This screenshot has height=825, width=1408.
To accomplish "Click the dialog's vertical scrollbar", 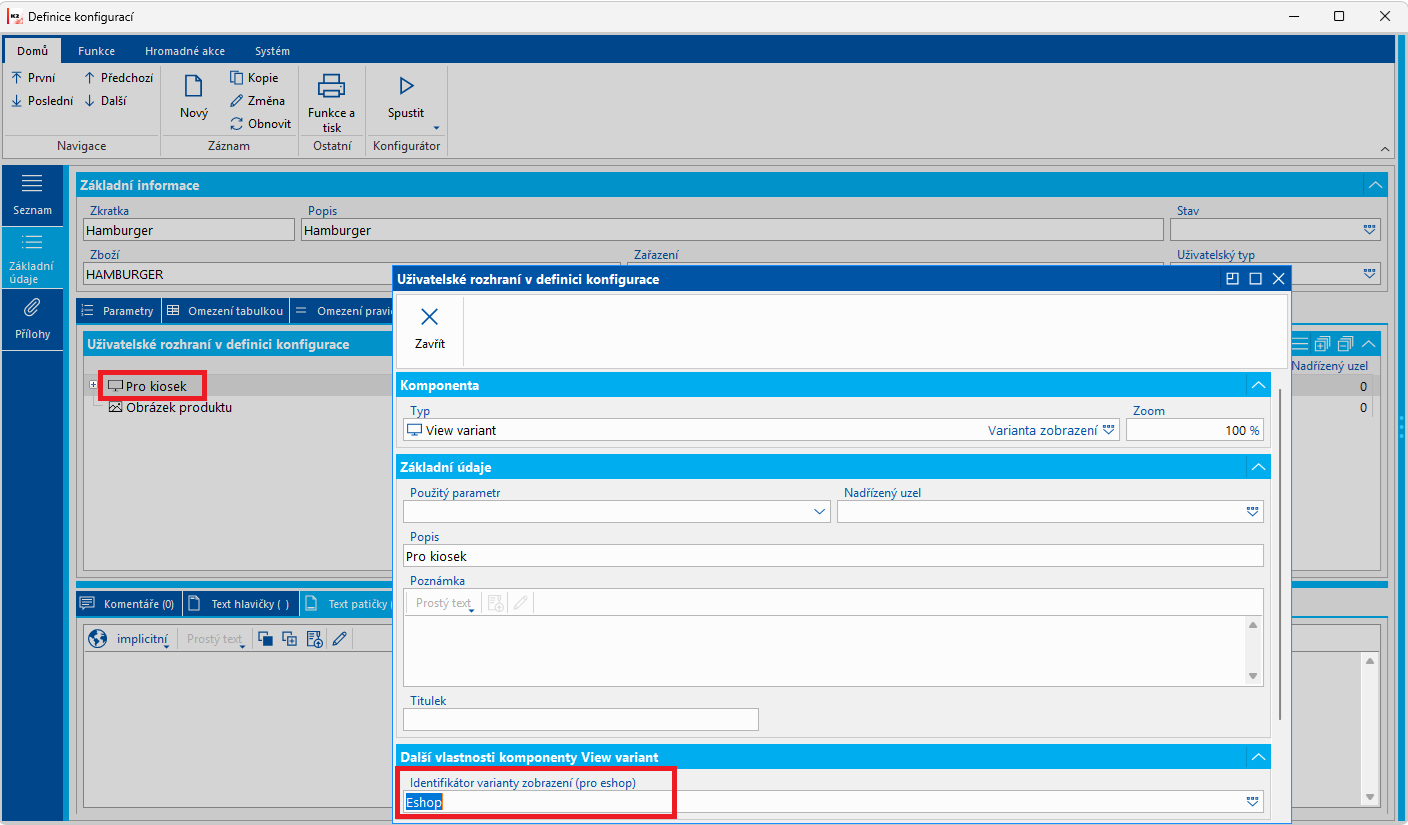I will [x=1279, y=555].
